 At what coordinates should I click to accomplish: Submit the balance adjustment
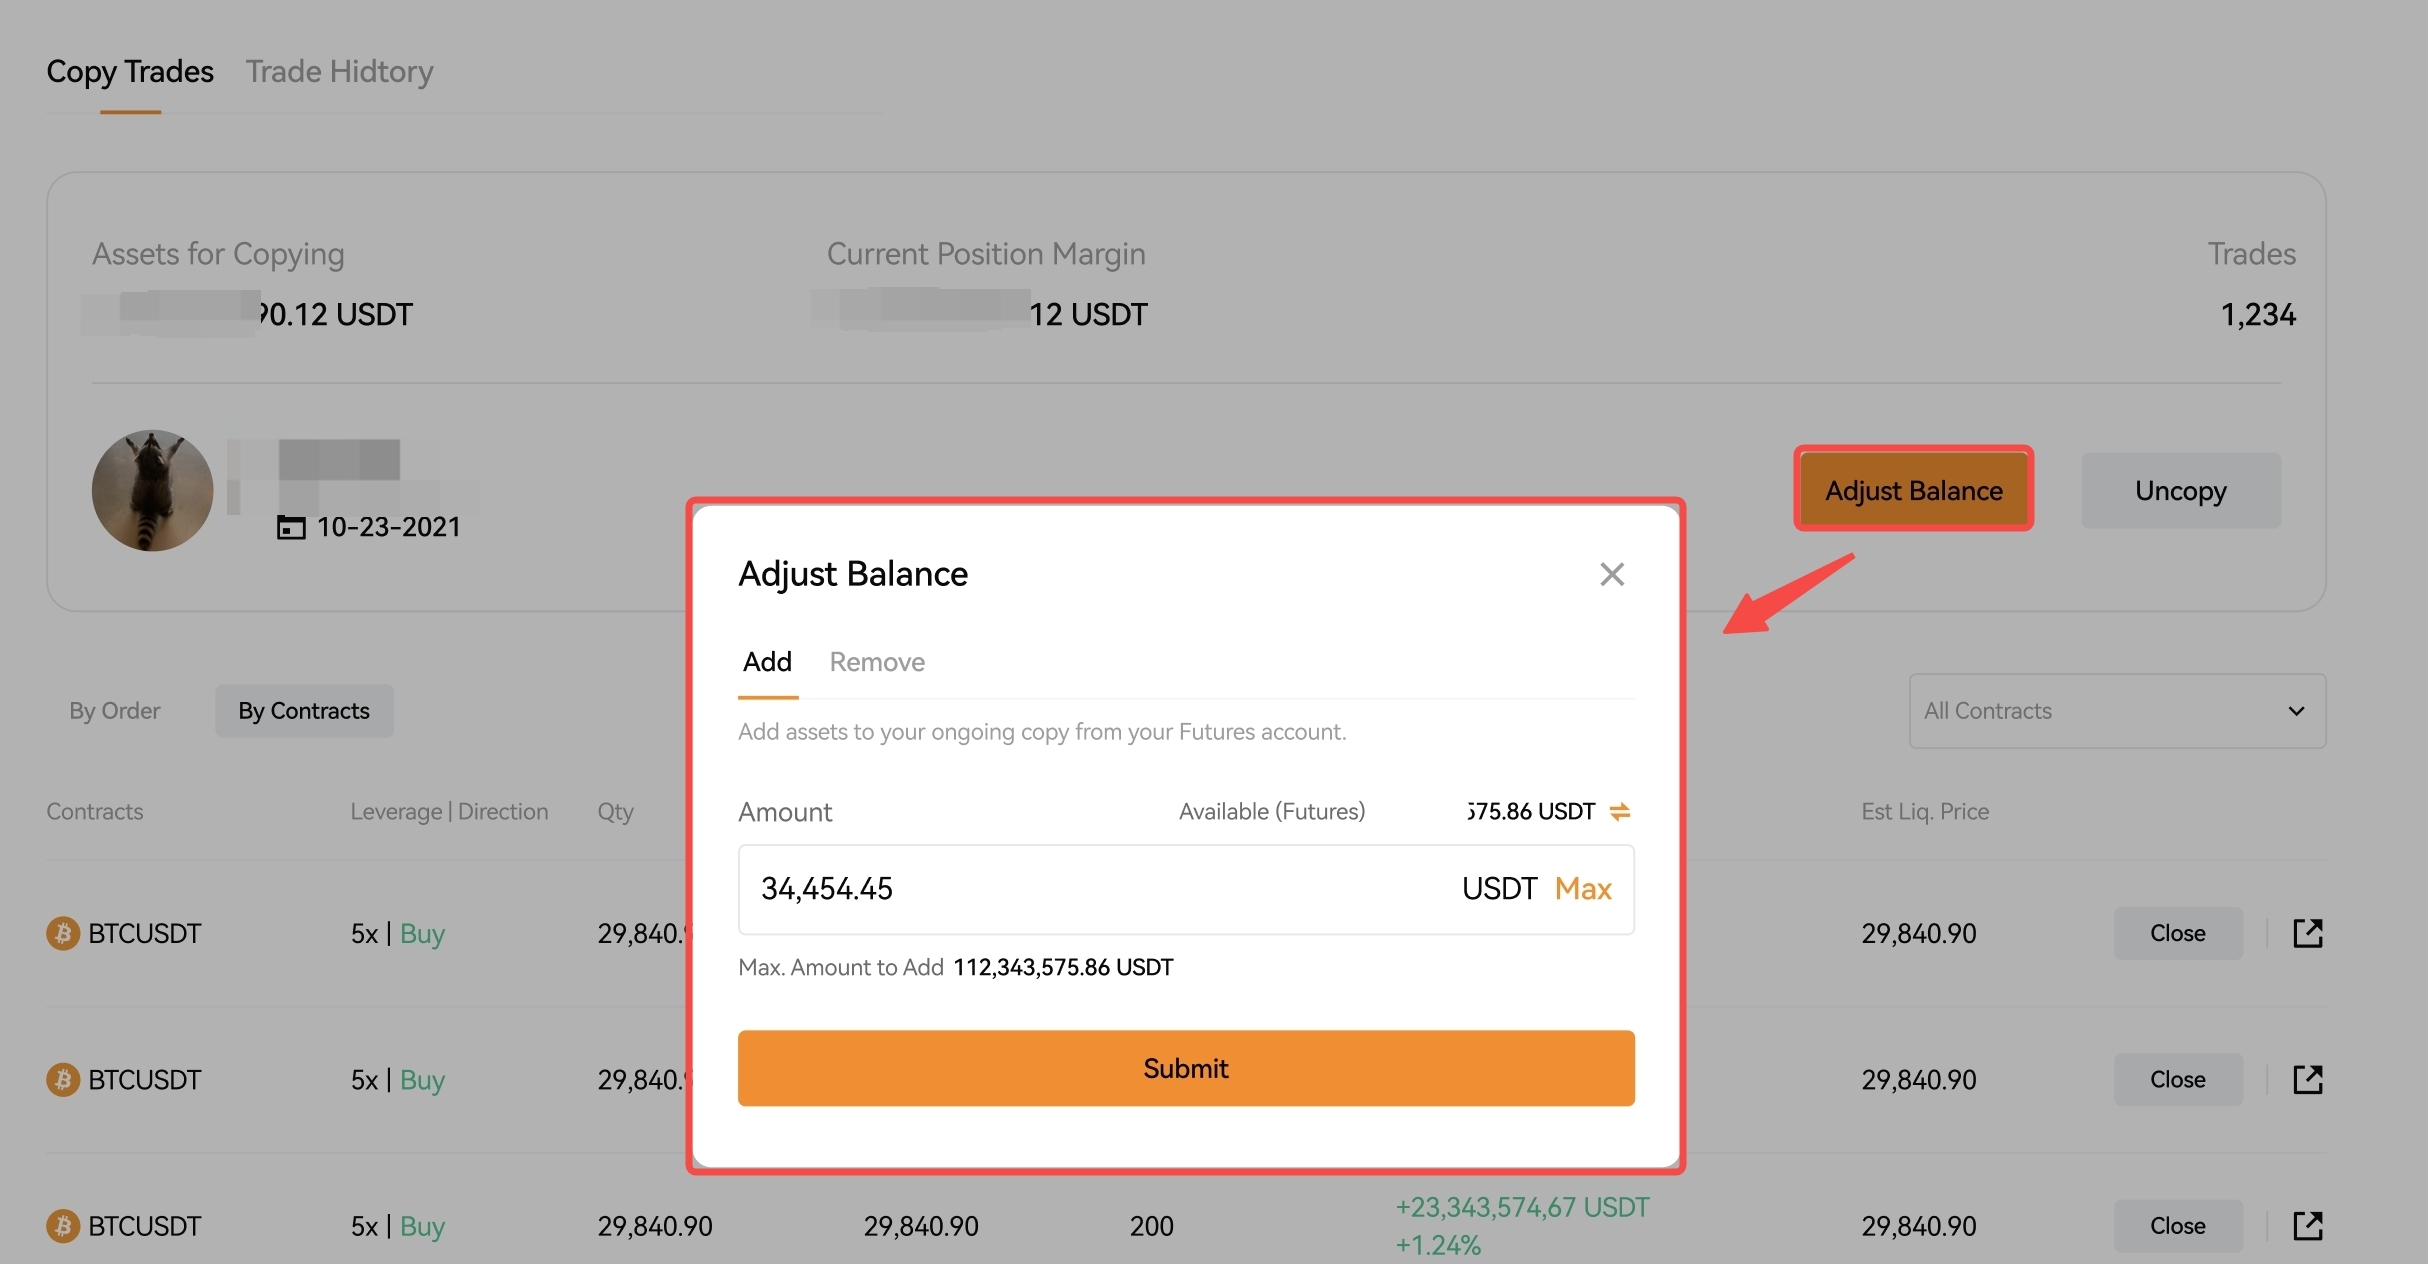pos(1186,1068)
